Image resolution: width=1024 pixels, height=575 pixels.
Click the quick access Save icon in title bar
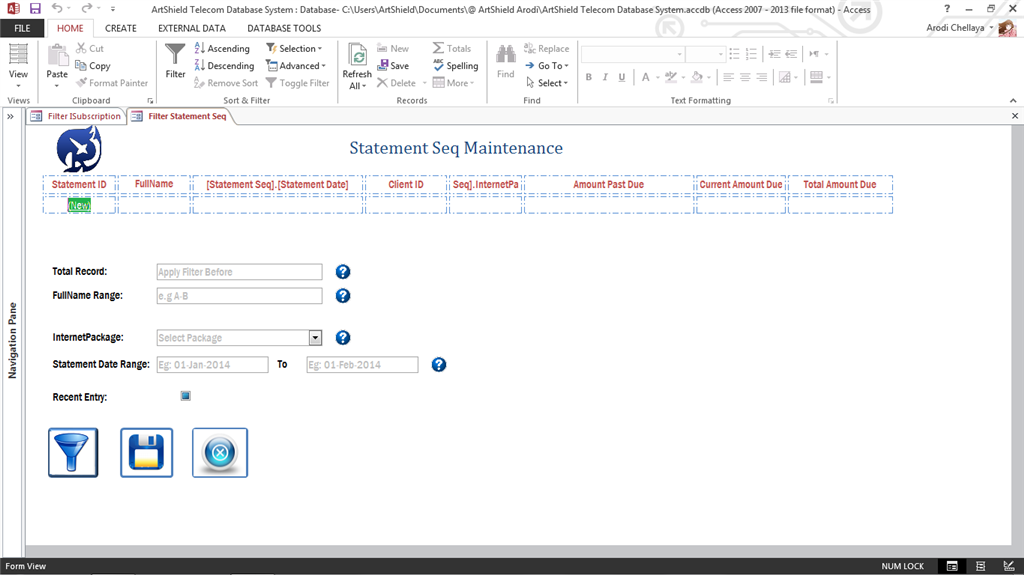click(x=35, y=8)
